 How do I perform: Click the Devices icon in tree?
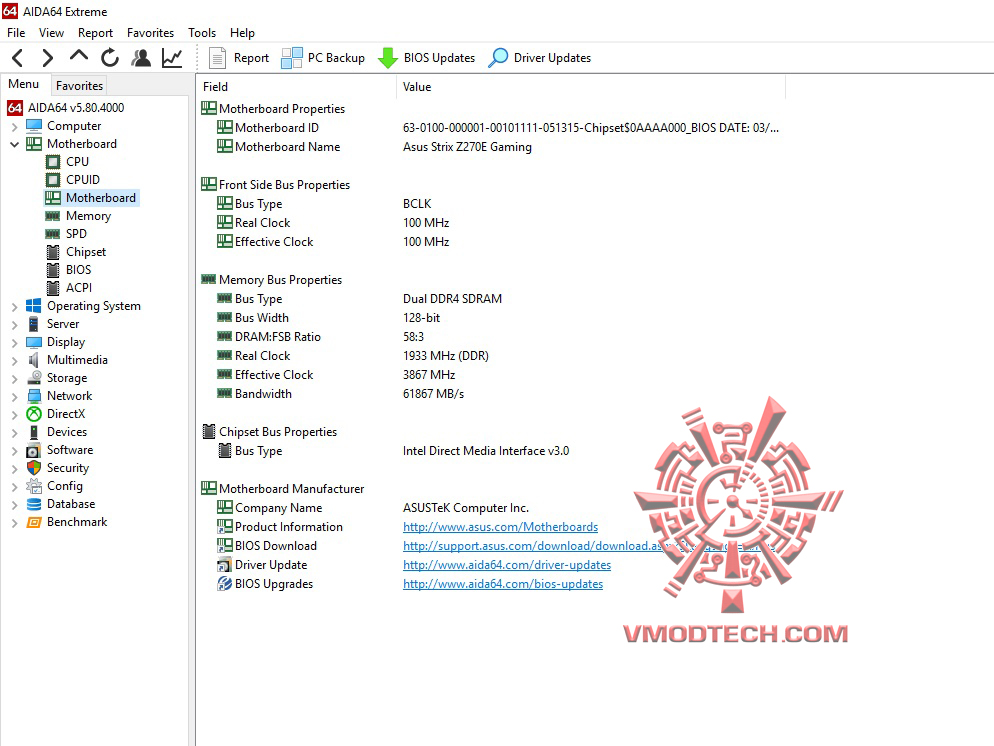click(34, 432)
